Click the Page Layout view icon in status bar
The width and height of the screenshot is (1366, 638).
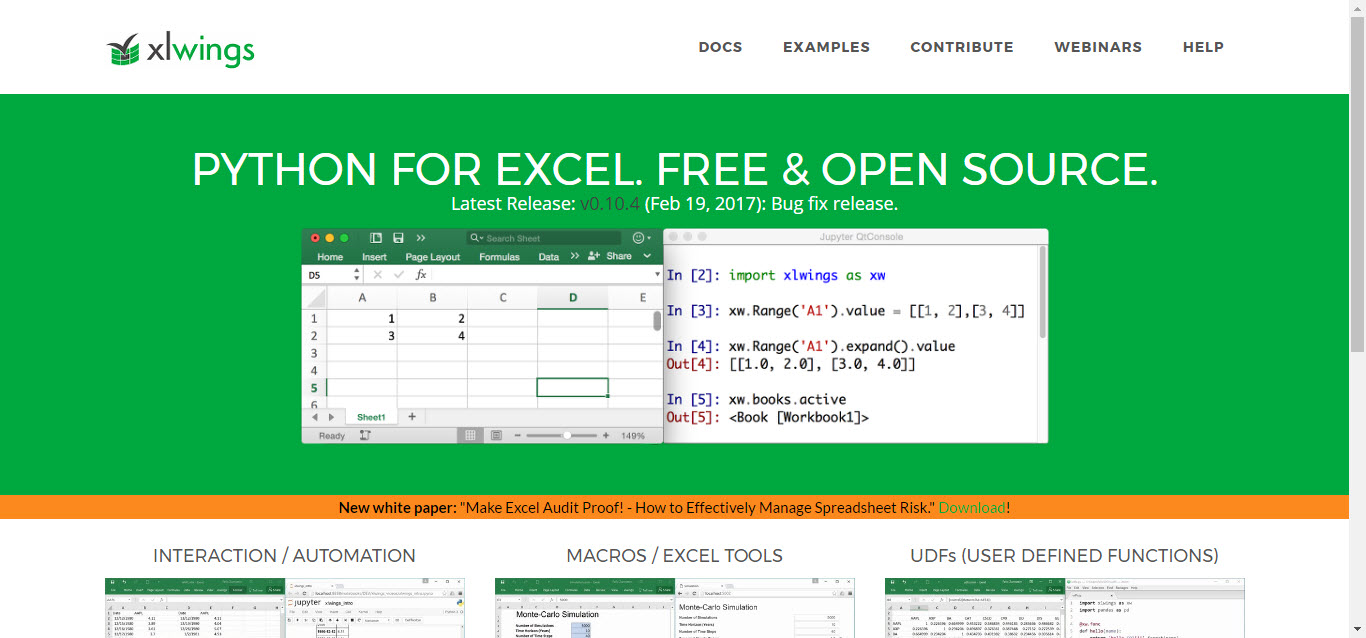pyautogui.click(x=496, y=435)
